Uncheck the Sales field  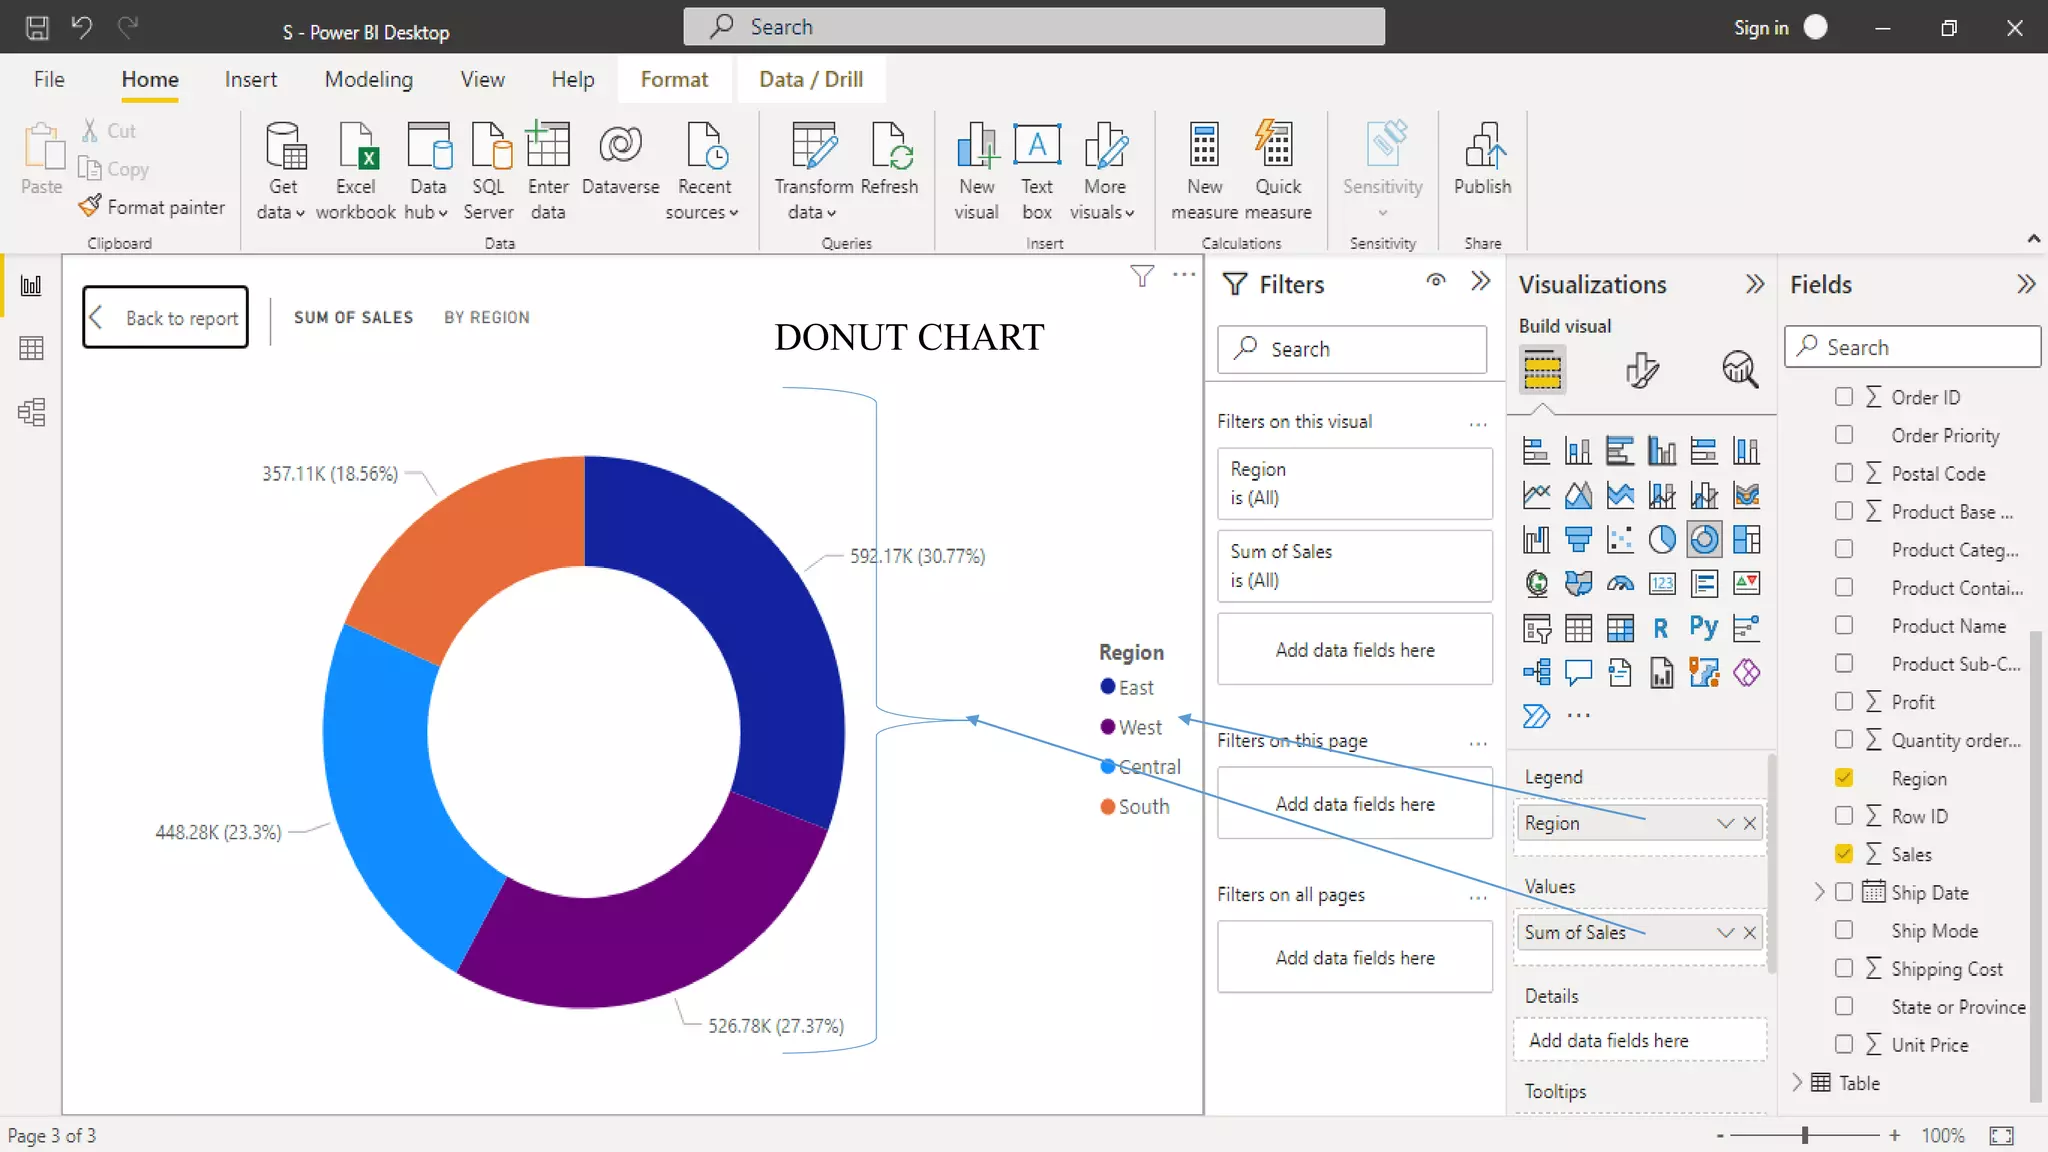(1844, 854)
